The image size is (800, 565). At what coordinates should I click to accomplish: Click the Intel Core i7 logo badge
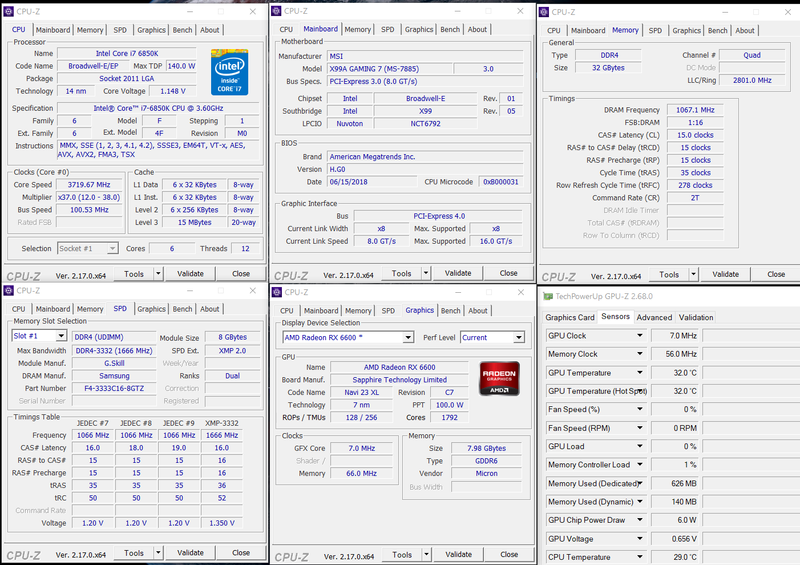click(230, 72)
